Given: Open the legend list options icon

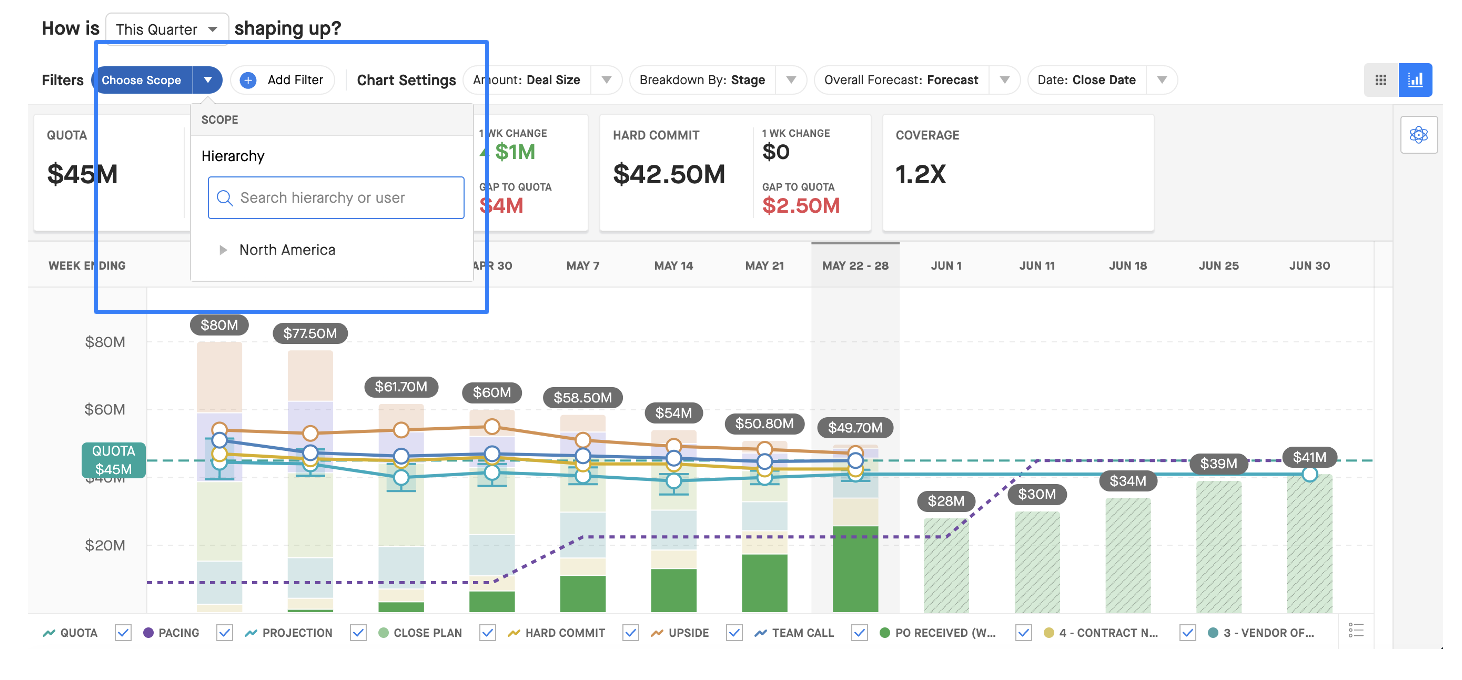Looking at the screenshot, I should [1356, 630].
